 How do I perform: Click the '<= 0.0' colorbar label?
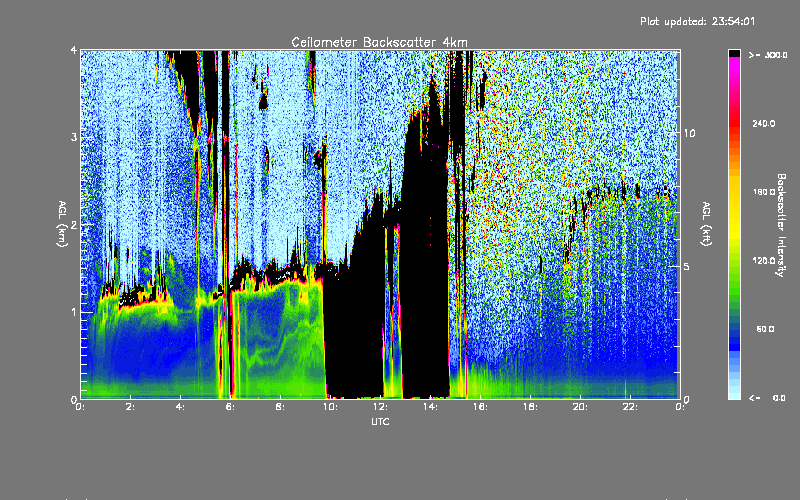click(767, 398)
